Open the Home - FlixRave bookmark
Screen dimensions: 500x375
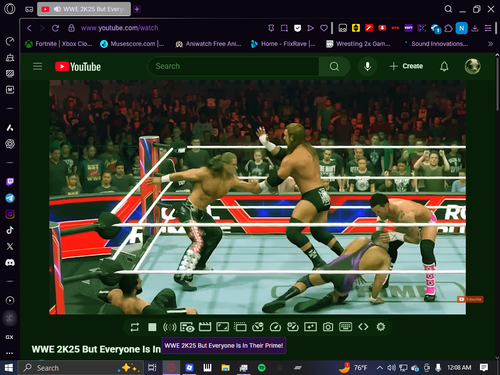click(283, 44)
